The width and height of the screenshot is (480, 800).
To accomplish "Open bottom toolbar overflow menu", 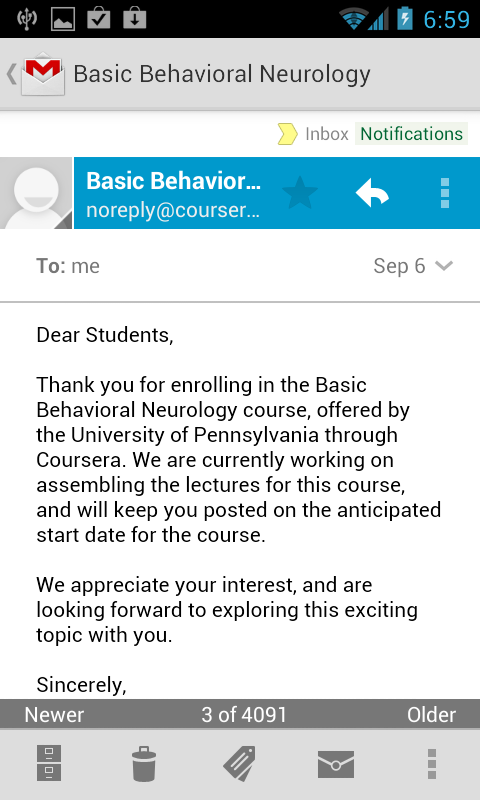I will pos(432,764).
